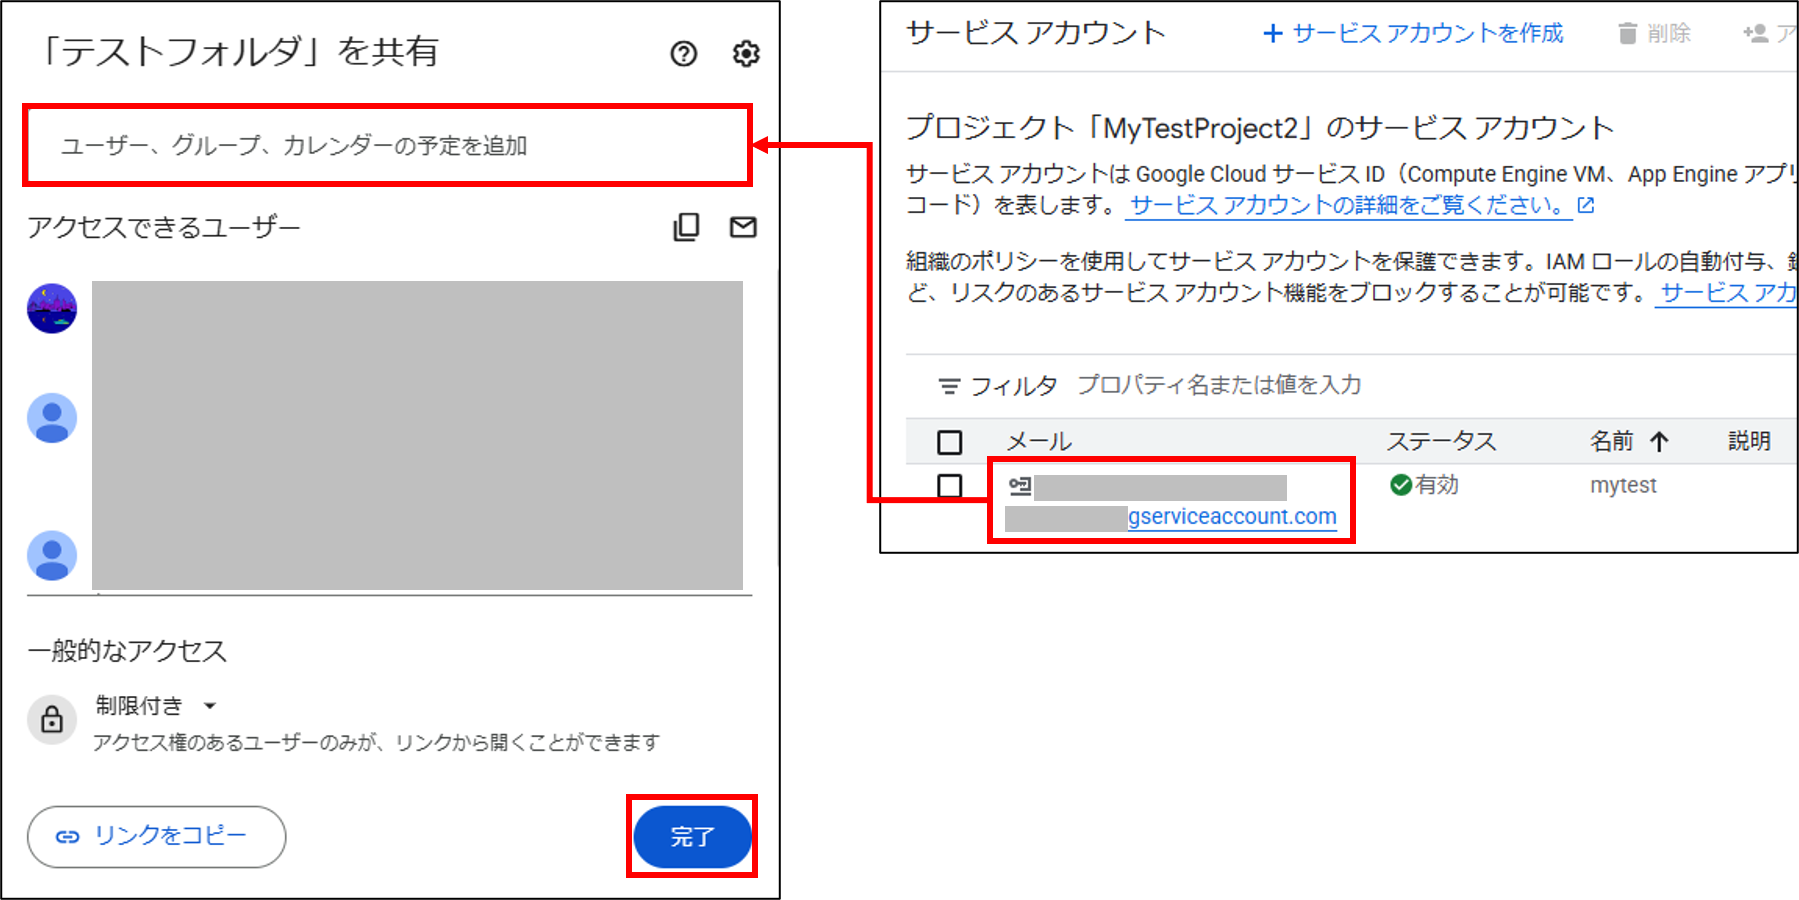
Task: Click the envelope email icon
Action: pos(743,227)
